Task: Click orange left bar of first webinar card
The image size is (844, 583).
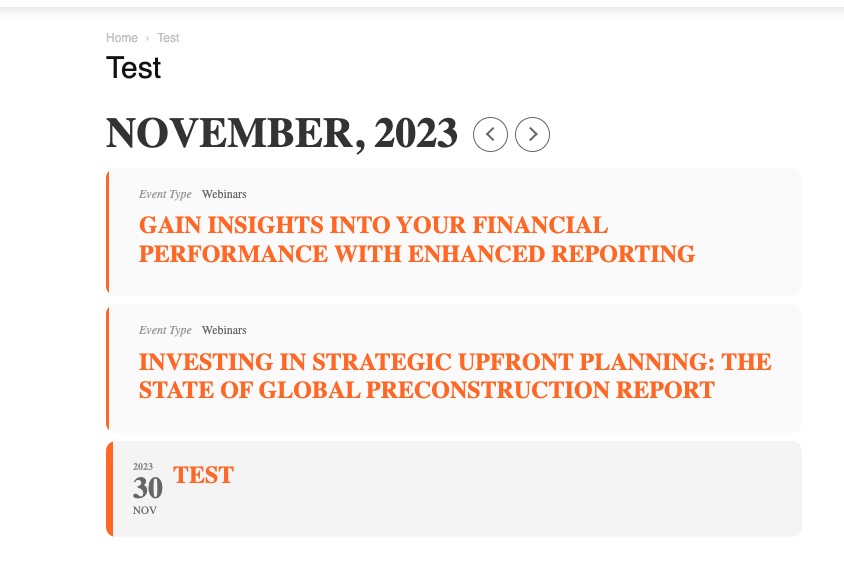Action: point(108,231)
